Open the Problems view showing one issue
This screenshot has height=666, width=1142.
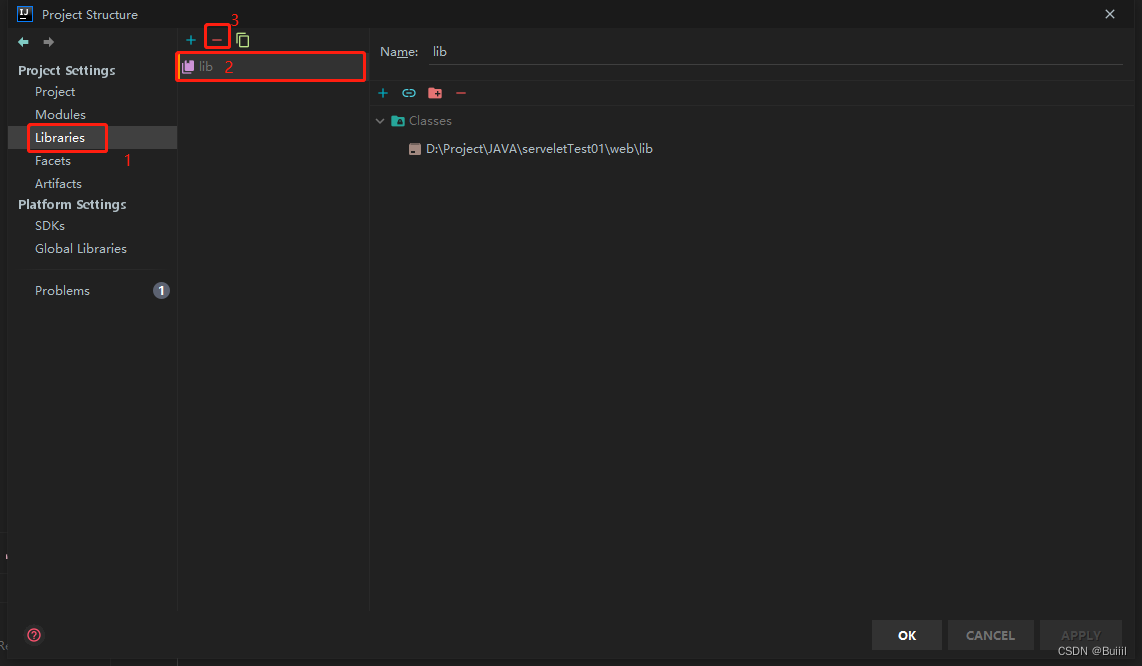[62, 290]
